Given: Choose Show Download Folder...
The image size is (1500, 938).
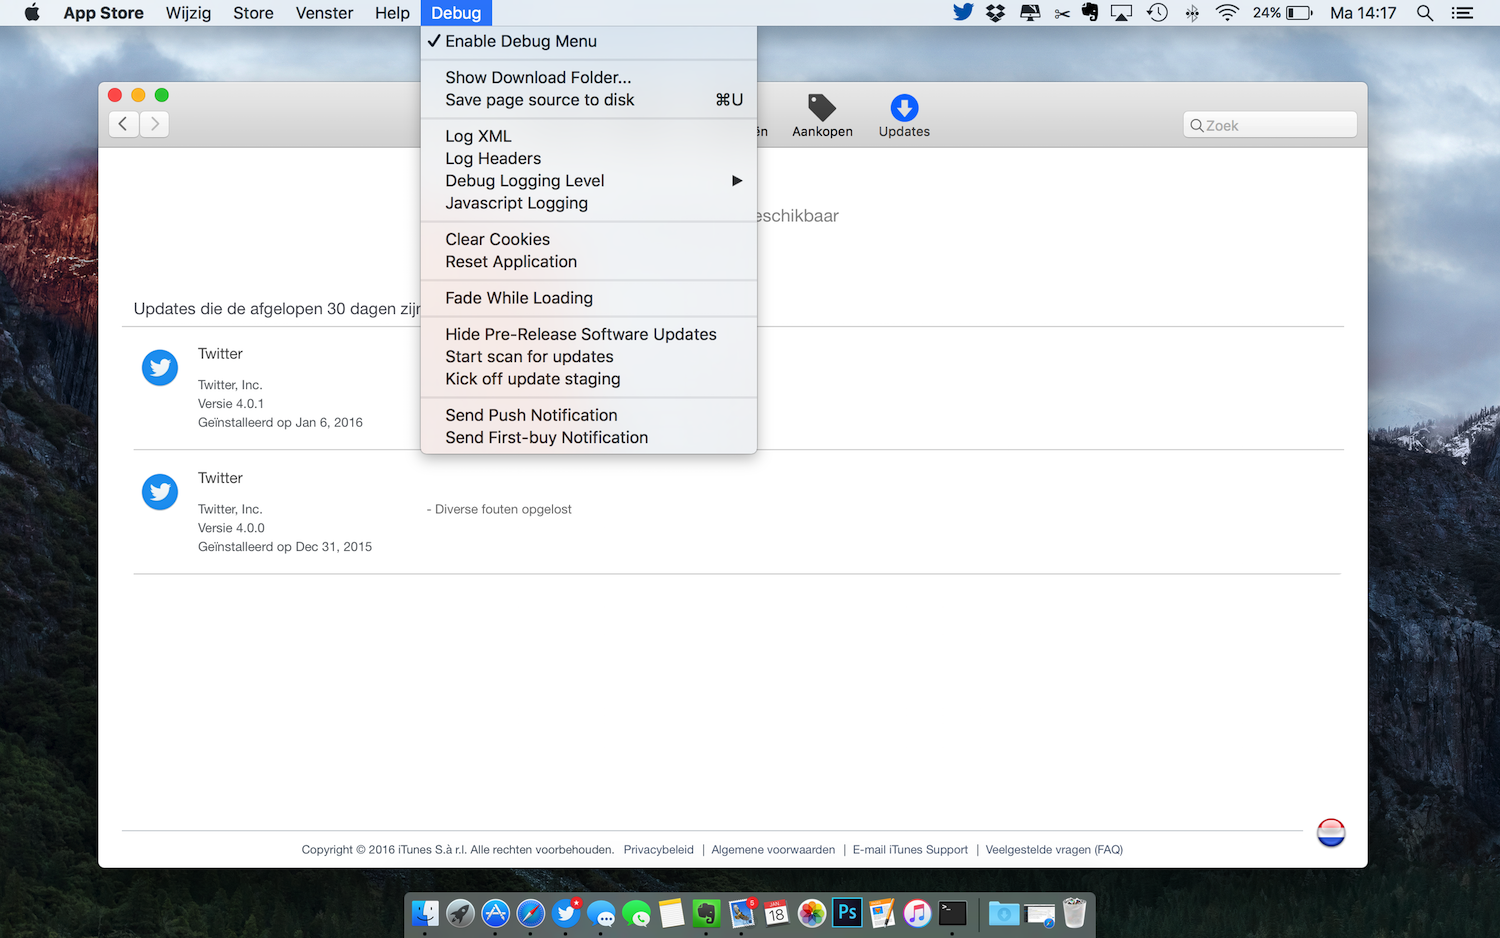Looking at the screenshot, I should coord(589,77).
